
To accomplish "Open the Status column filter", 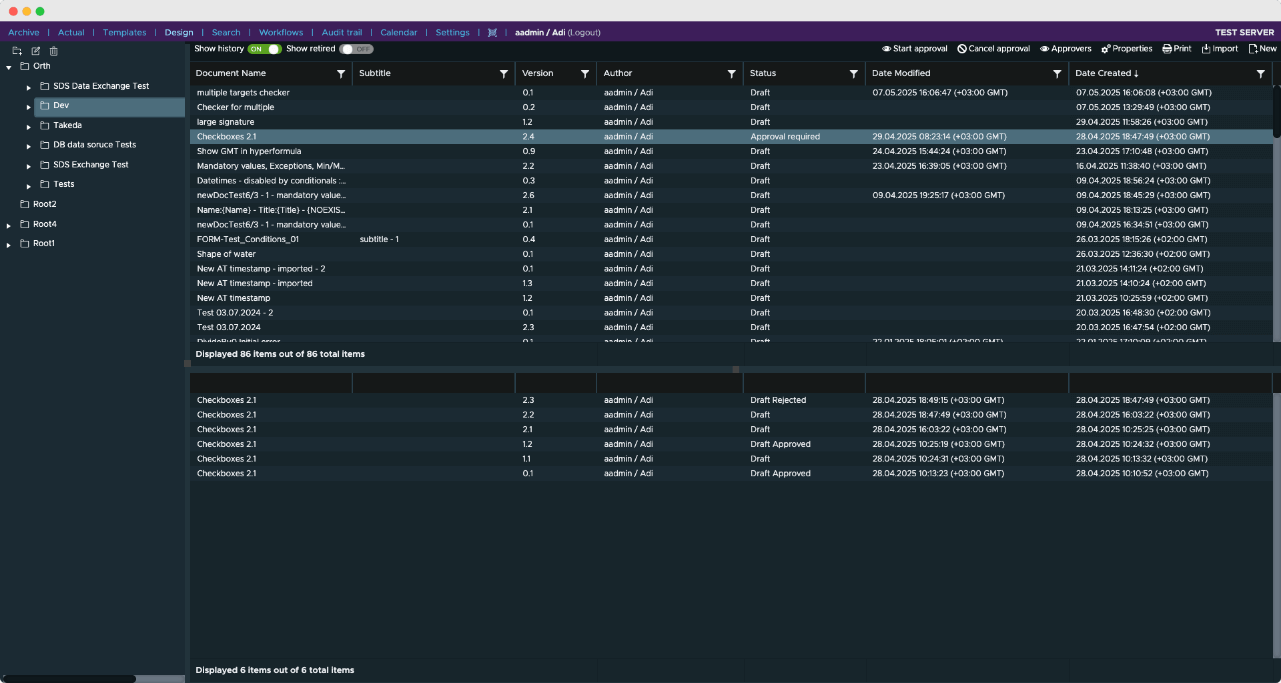I will click(x=854, y=73).
